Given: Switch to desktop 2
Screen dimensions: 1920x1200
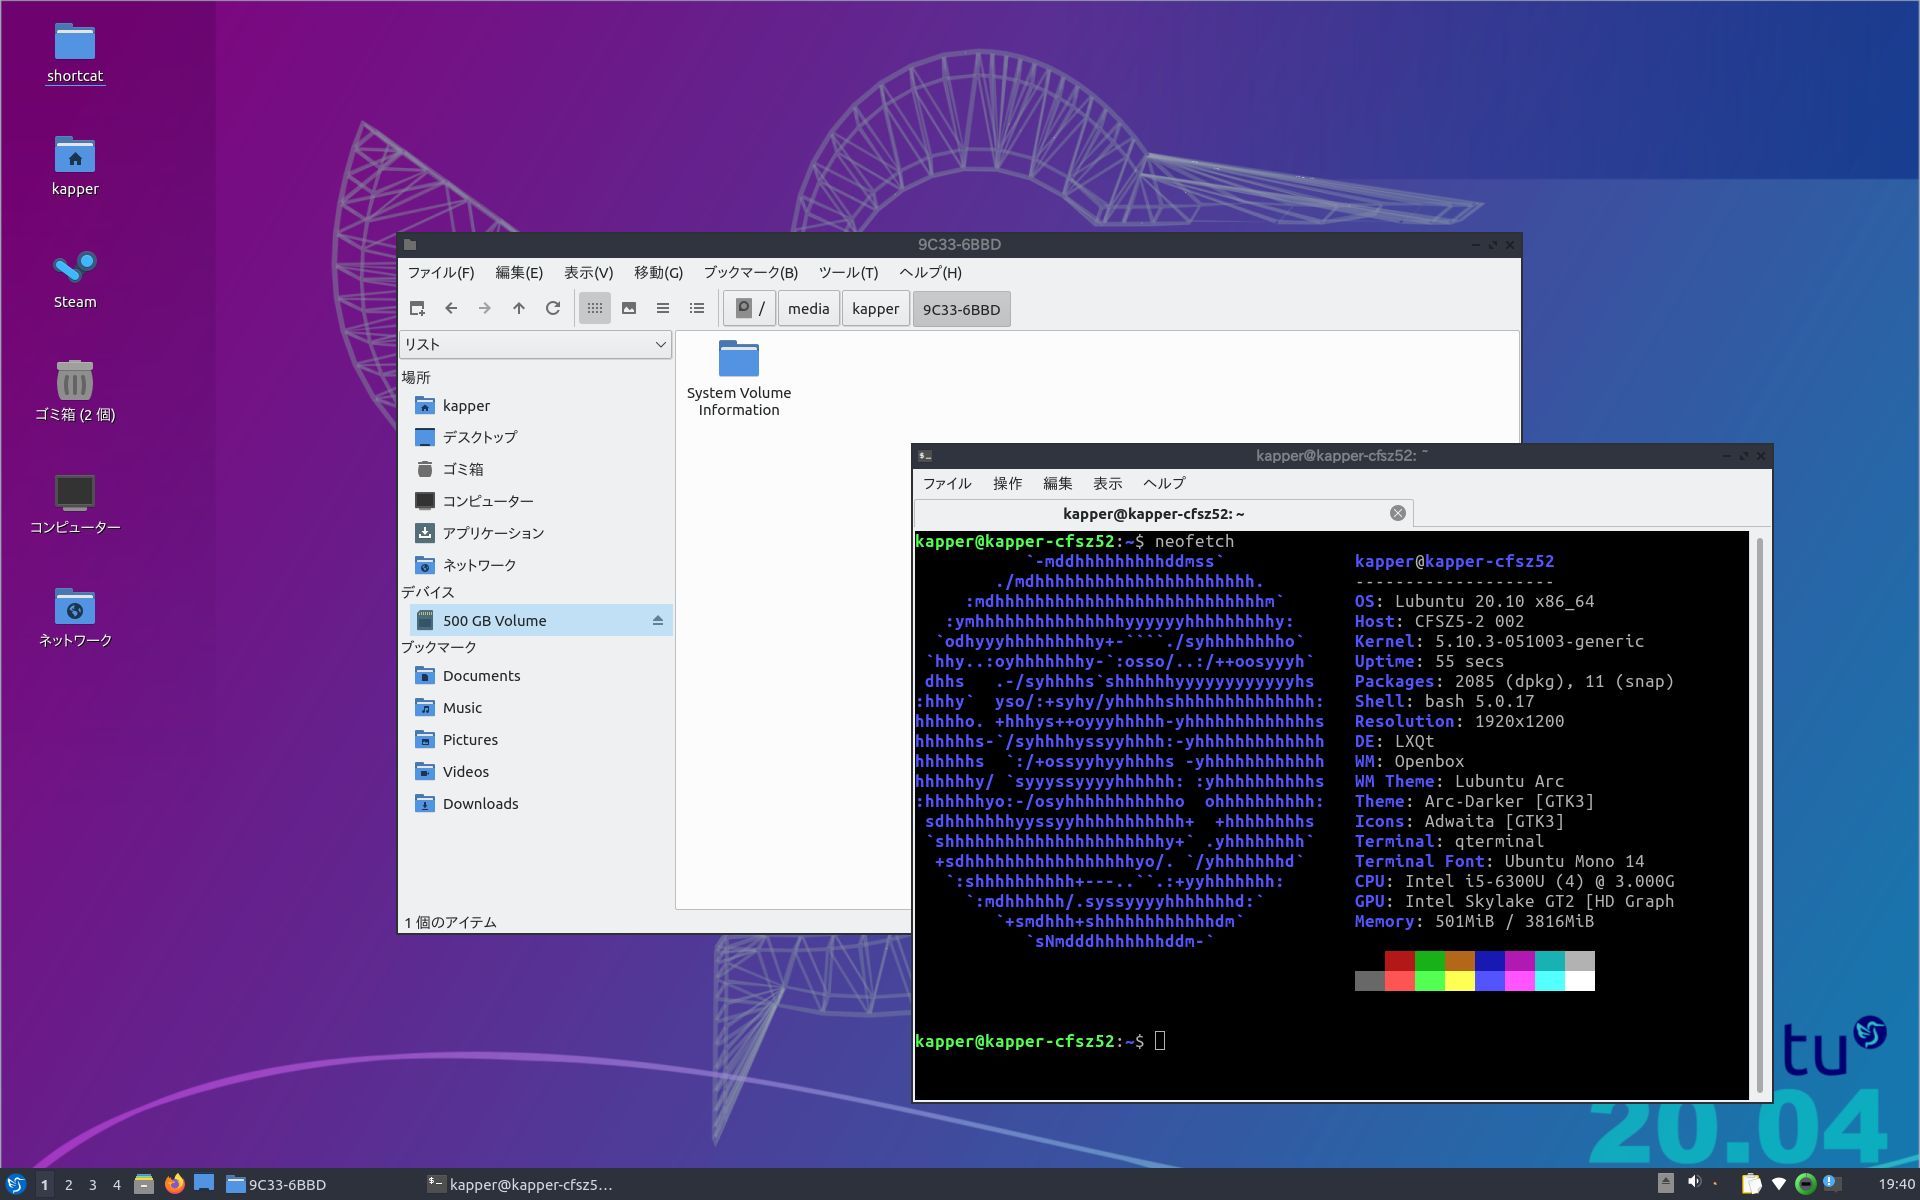Looking at the screenshot, I should point(68,1185).
